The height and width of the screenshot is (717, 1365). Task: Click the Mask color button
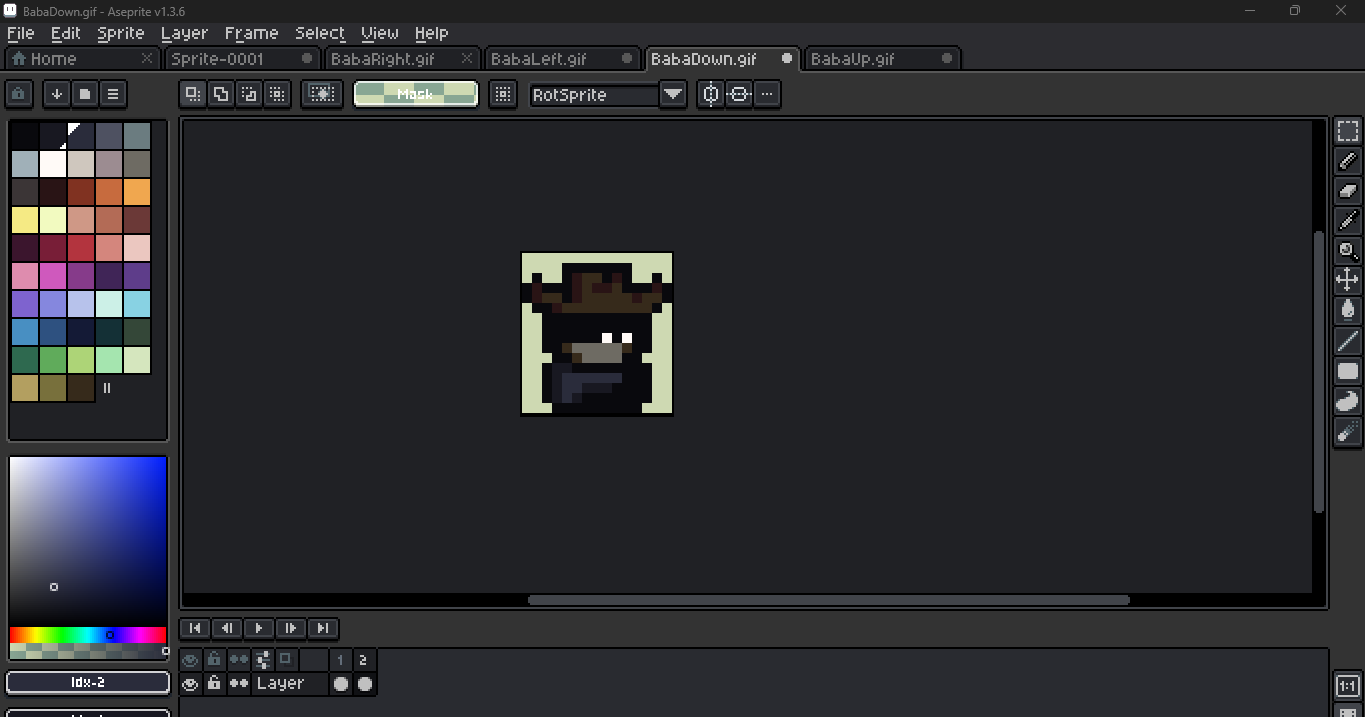pyautogui.click(x=415, y=94)
